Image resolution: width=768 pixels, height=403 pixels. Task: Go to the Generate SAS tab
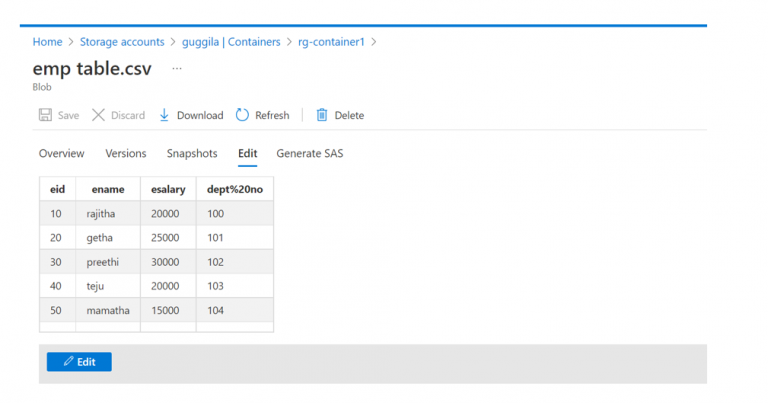coord(310,153)
